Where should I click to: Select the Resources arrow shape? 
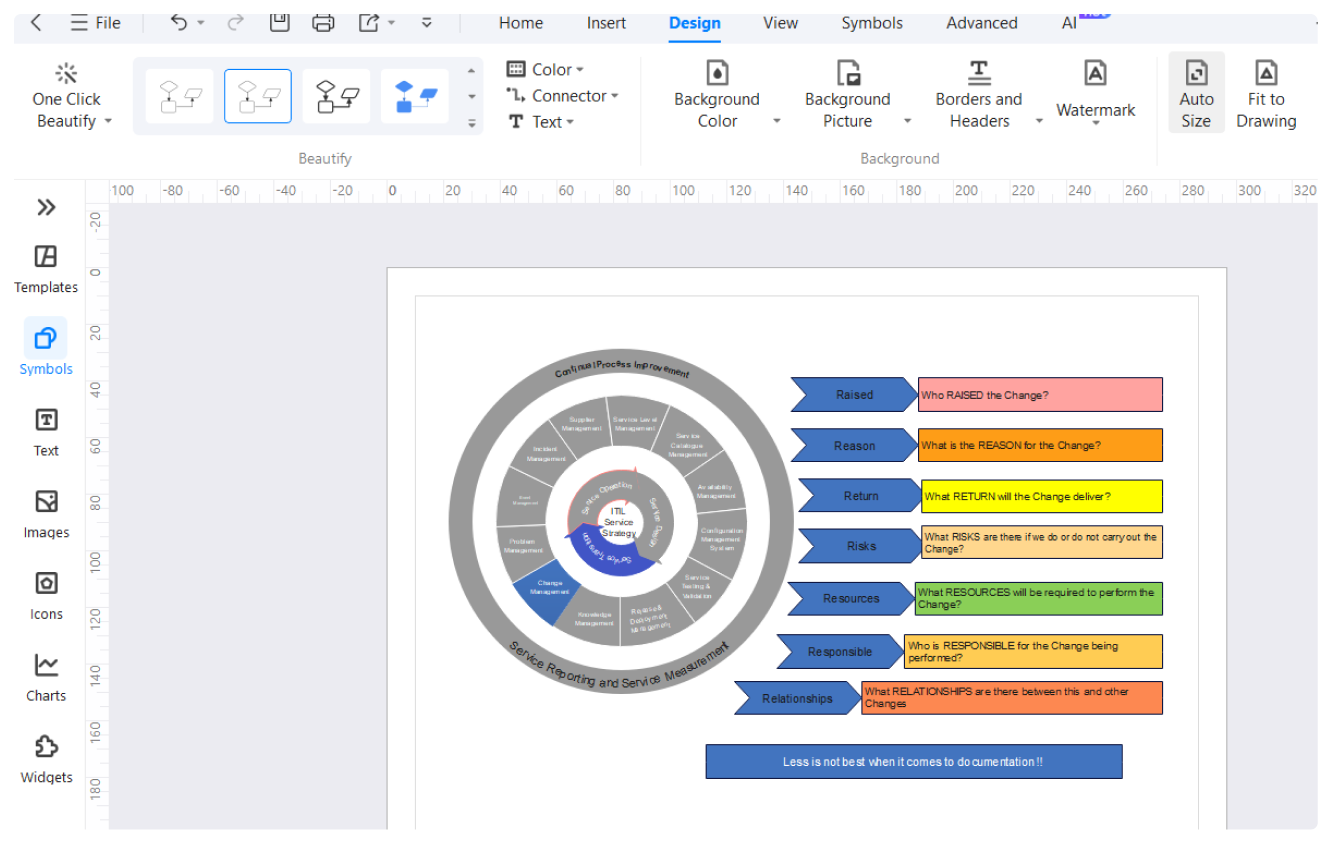pyautogui.click(x=851, y=598)
